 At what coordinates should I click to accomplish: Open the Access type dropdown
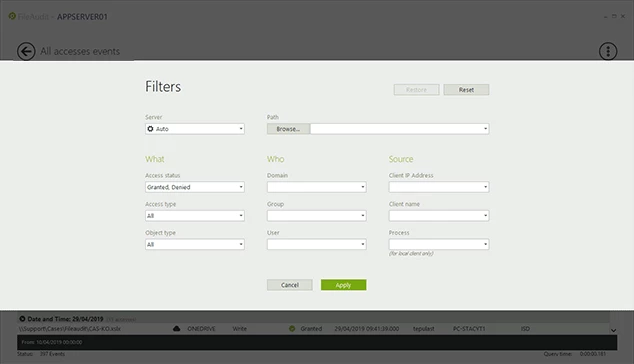[x=195, y=216]
